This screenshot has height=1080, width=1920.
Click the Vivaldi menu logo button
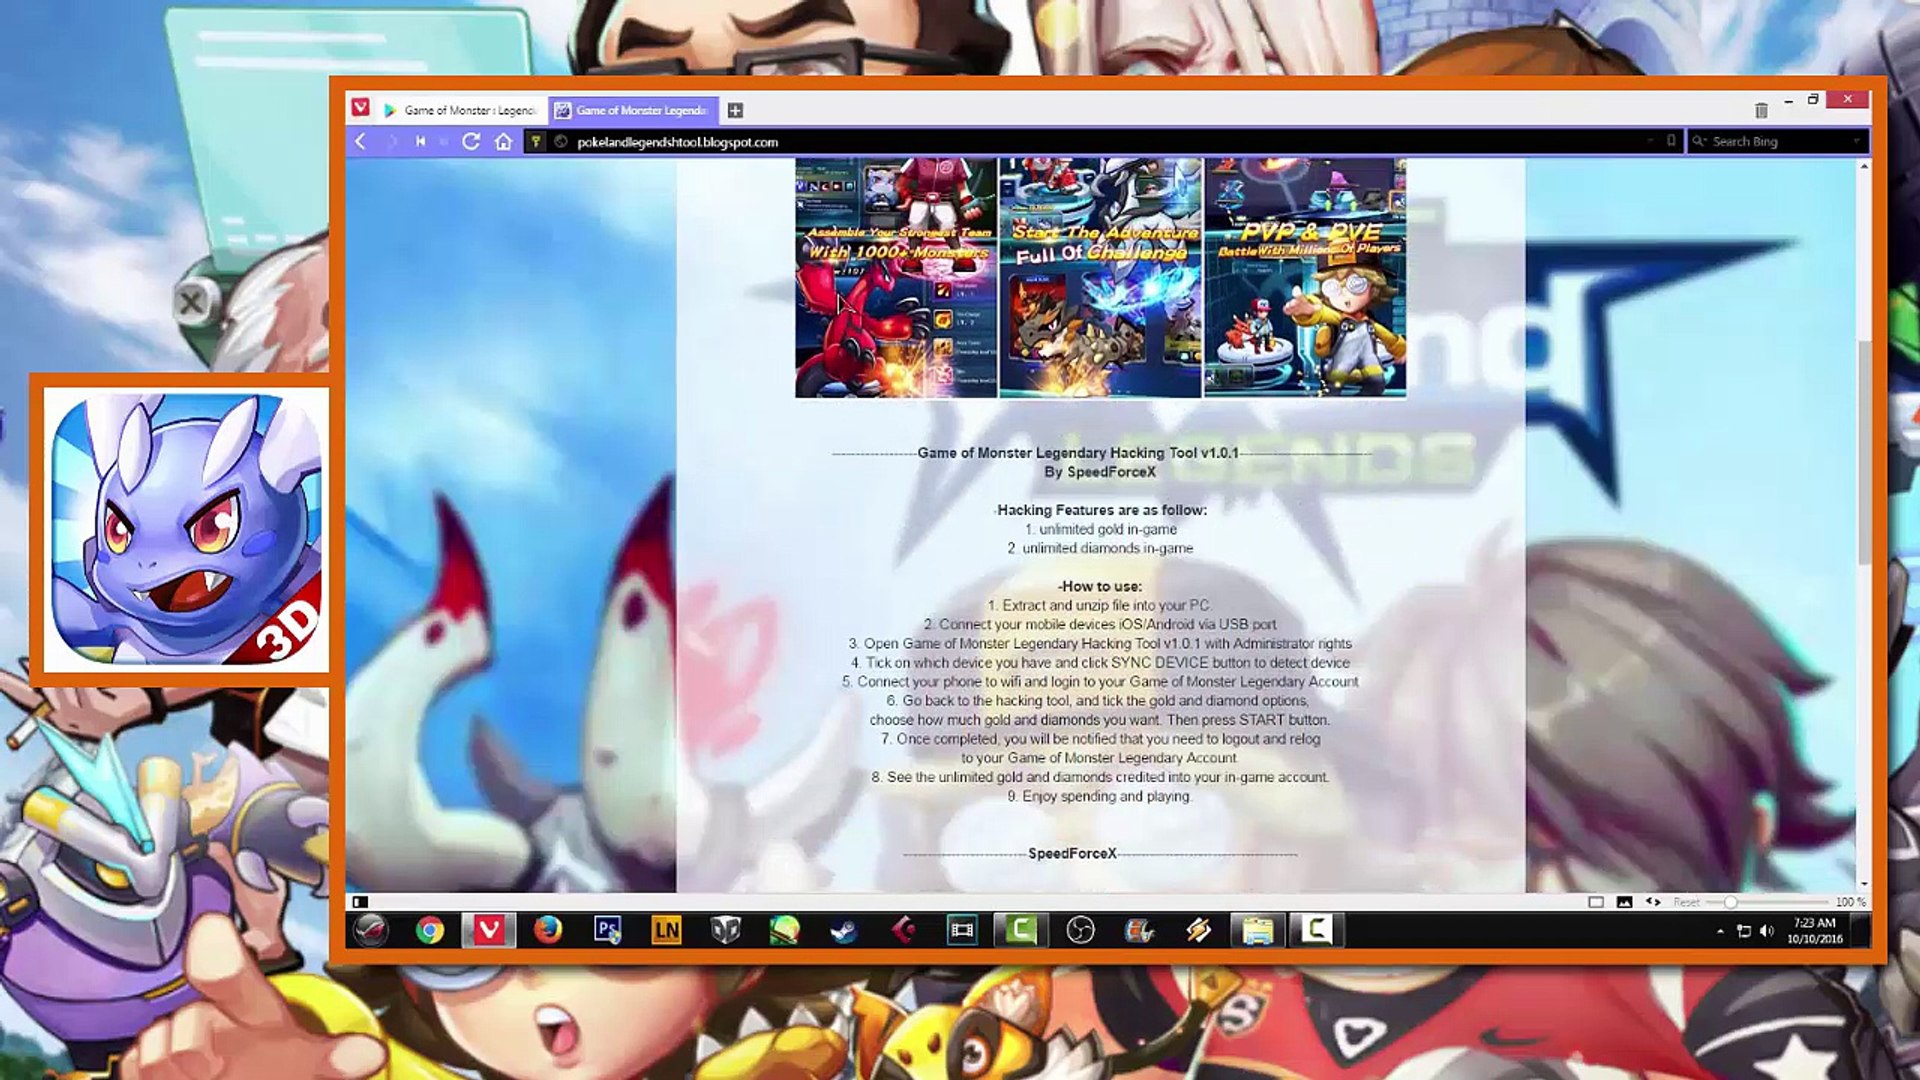pyautogui.click(x=361, y=108)
